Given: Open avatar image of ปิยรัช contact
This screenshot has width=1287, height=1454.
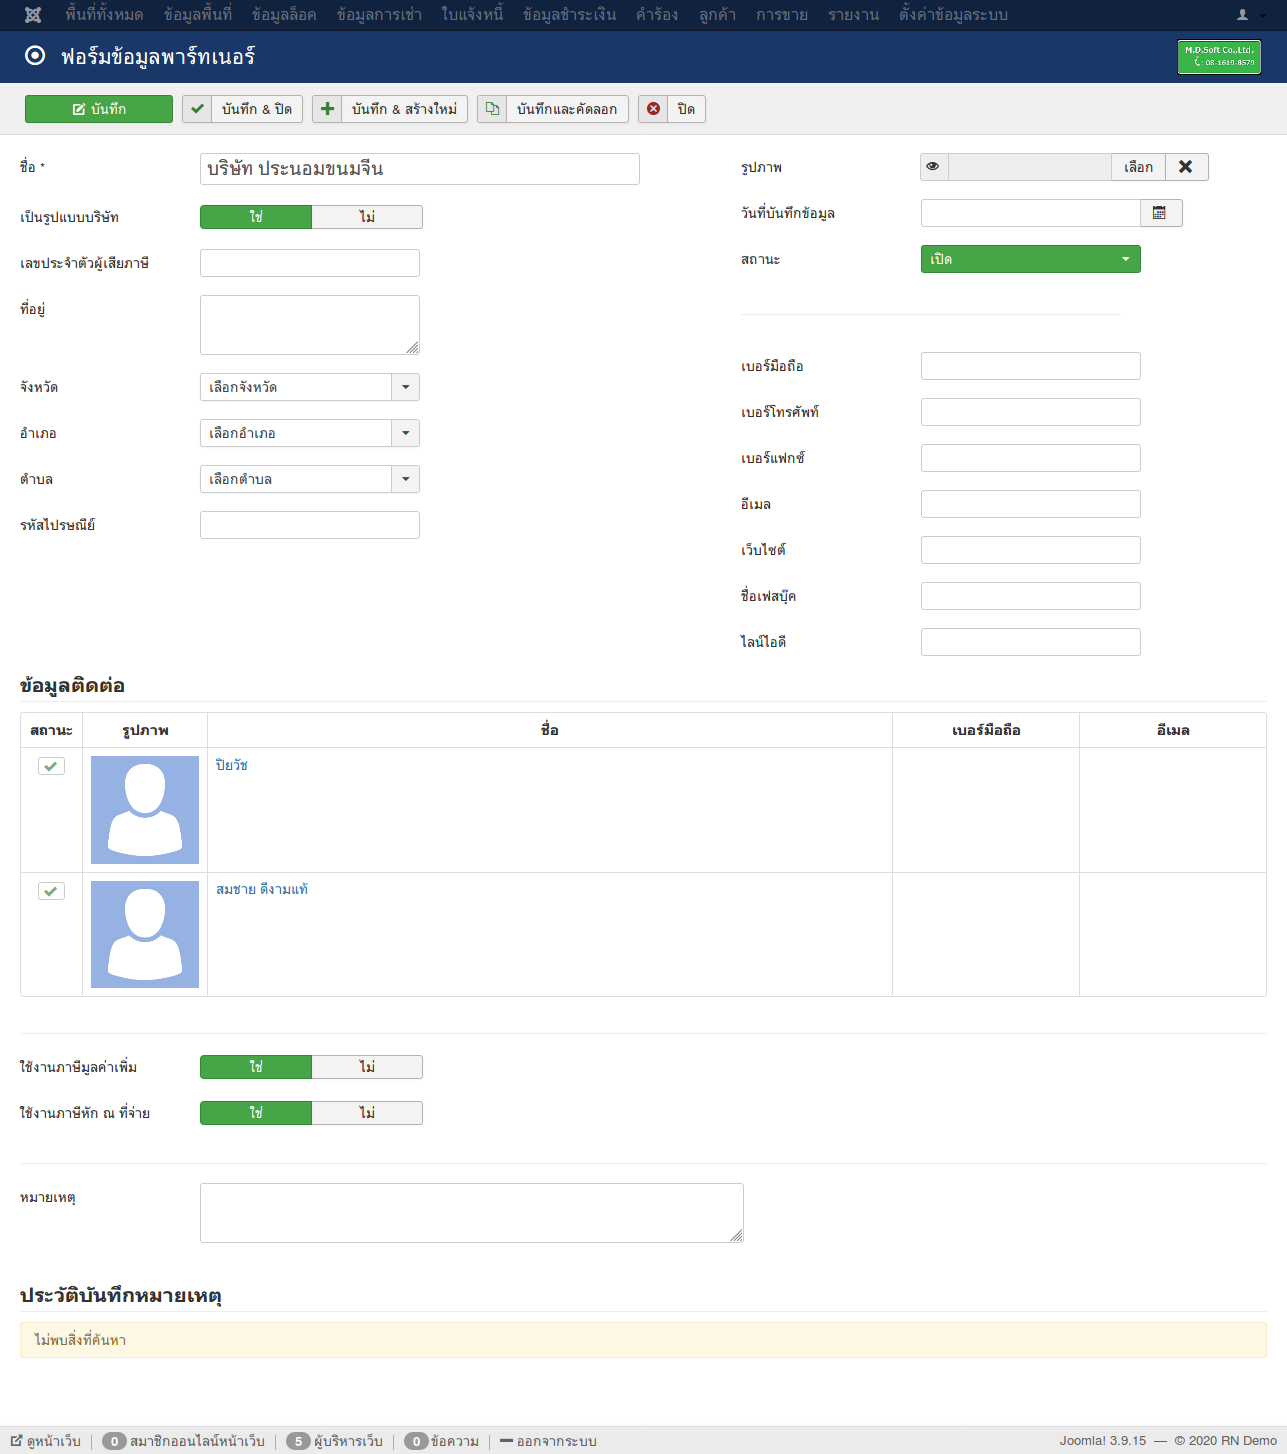Looking at the screenshot, I should point(145,810).
